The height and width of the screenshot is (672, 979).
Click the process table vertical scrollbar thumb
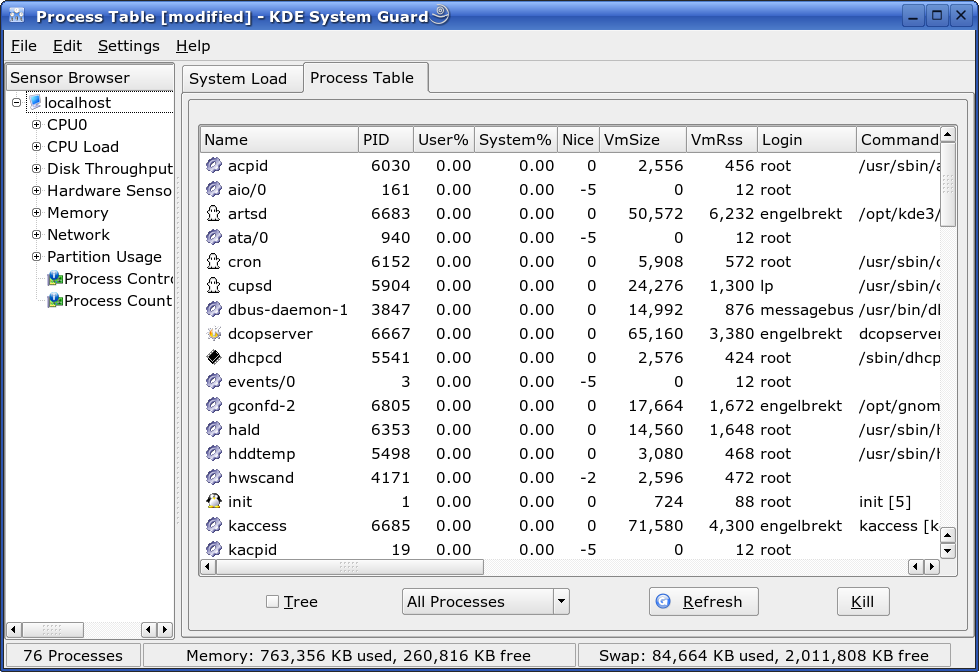click(x=948, y=184)
